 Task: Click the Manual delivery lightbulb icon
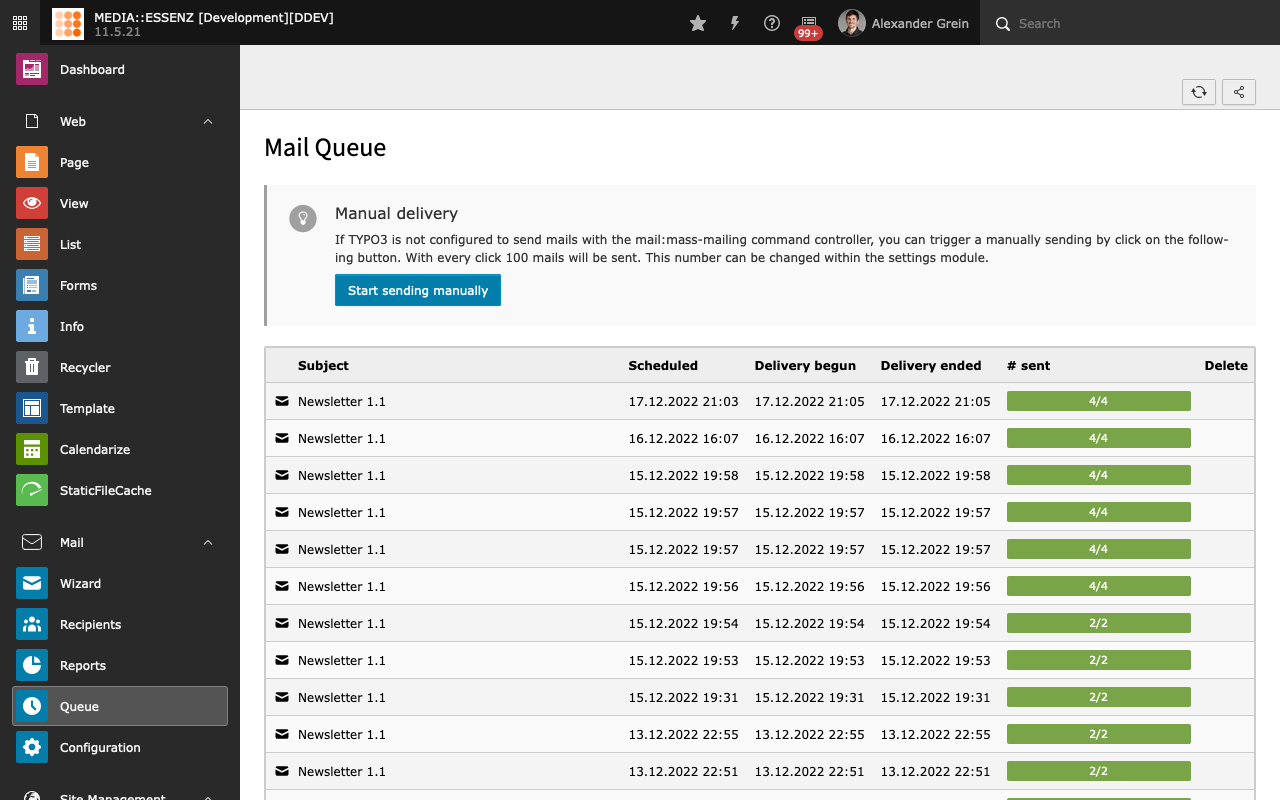tap(303, 218)
